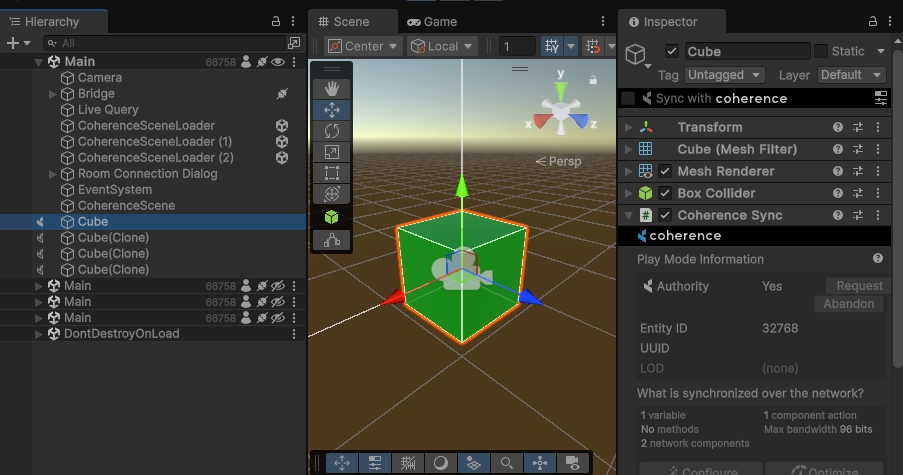Select the Rotate tool

pos(331,131)
